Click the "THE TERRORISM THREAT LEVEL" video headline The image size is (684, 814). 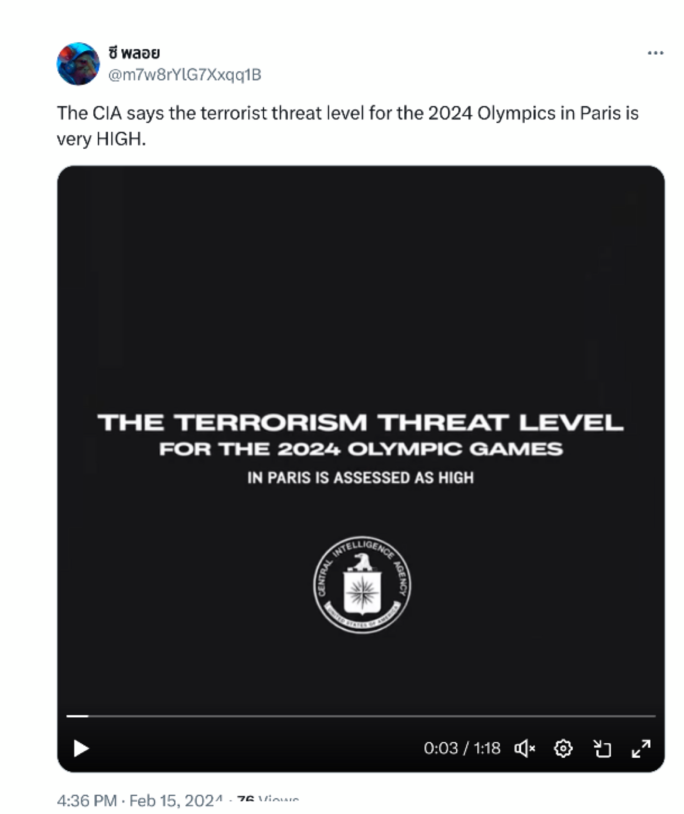click(x=360, y=422)
